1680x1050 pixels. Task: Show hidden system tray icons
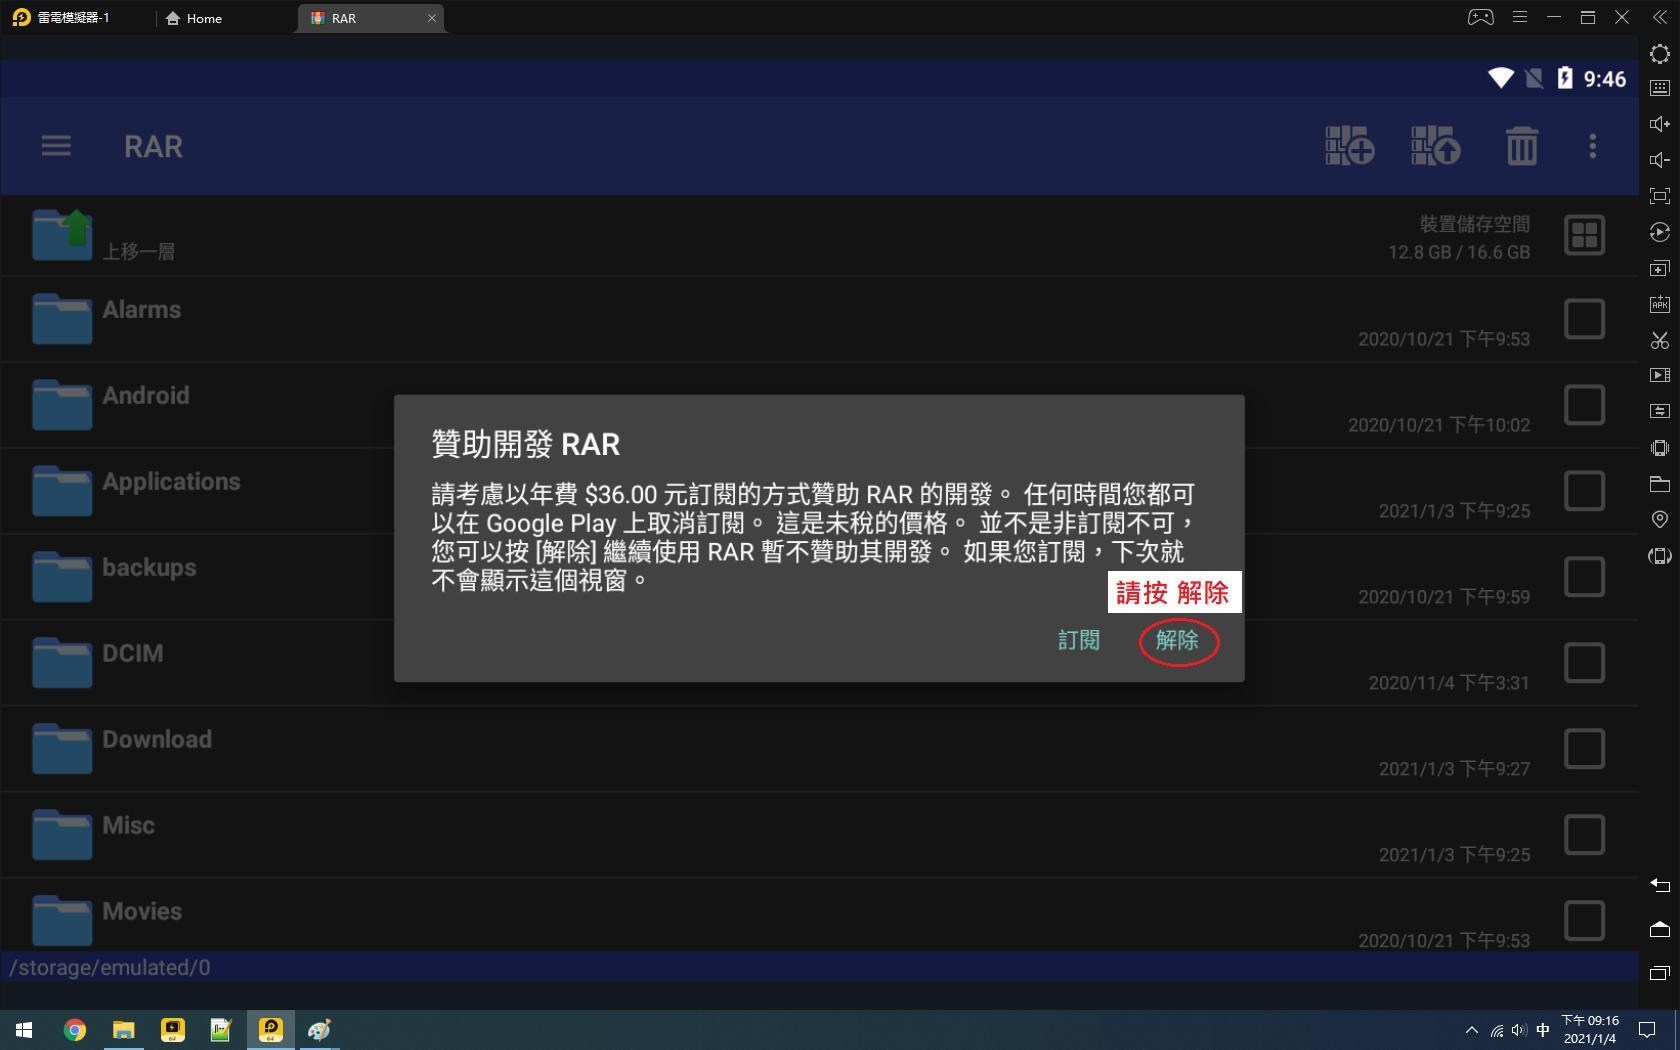pyautogui.click(x=1471, y=1030)
